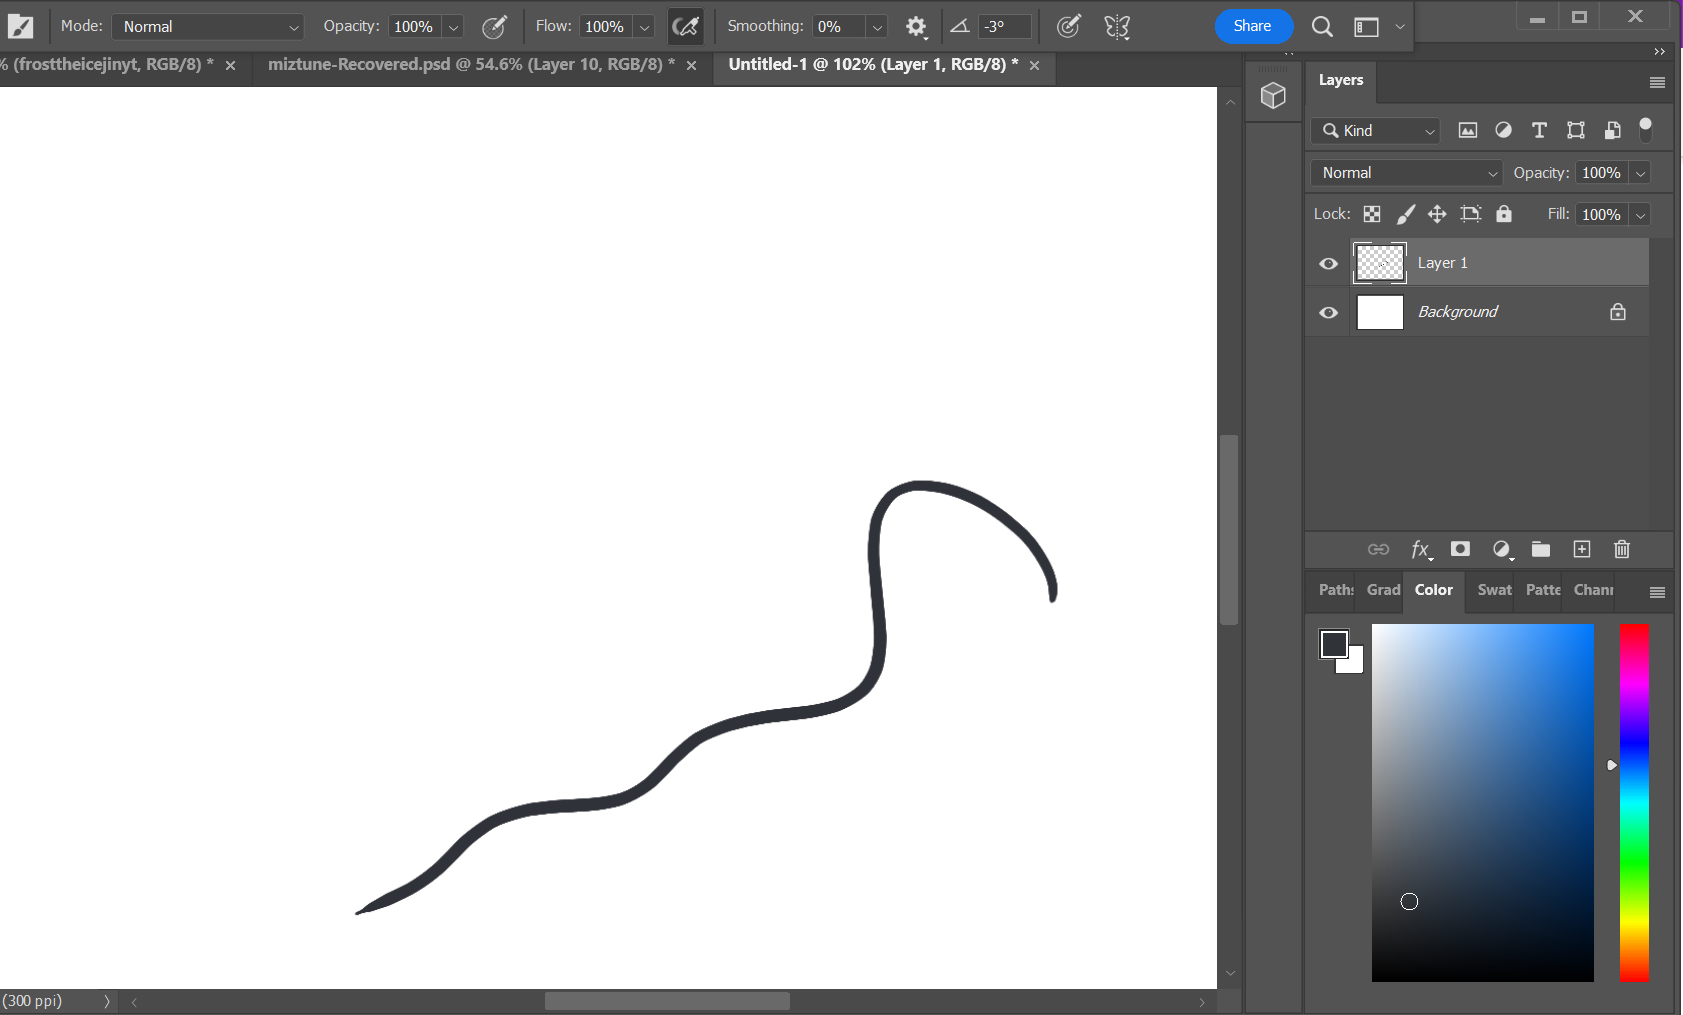Image resolution: width=1683 pixels, height=1015 pixels.
Task: Open the Layers panel menu
Action: (x=1657, y=81)
